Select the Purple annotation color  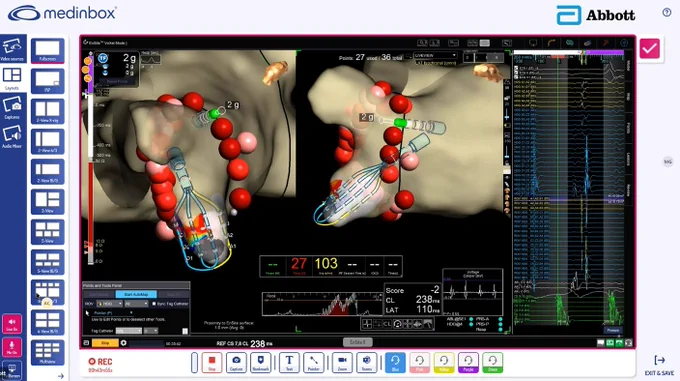468,362
